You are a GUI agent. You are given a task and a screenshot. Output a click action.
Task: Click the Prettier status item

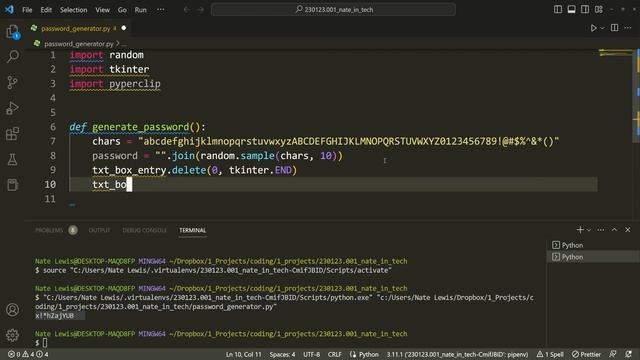click(586, 354)
